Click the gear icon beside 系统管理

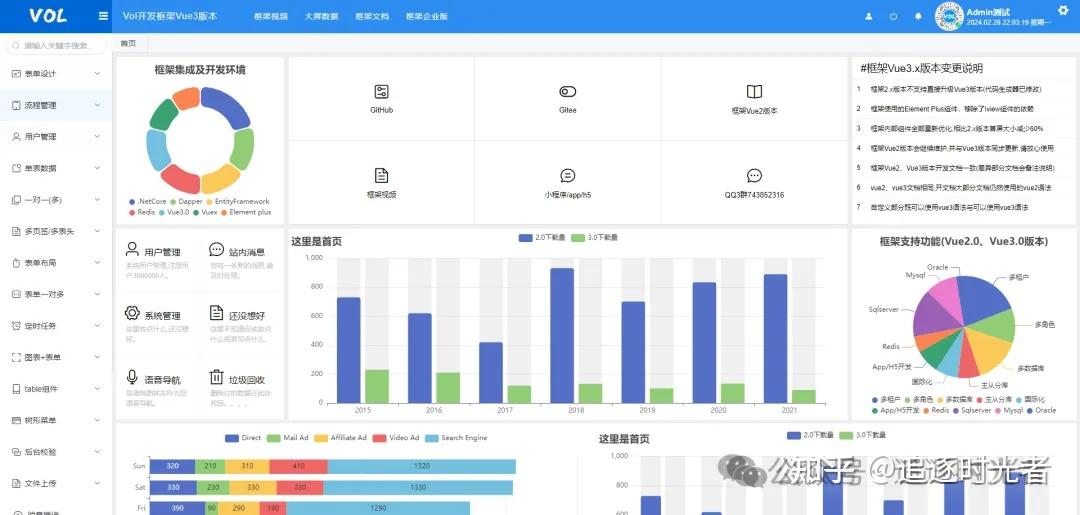(132, 313)
